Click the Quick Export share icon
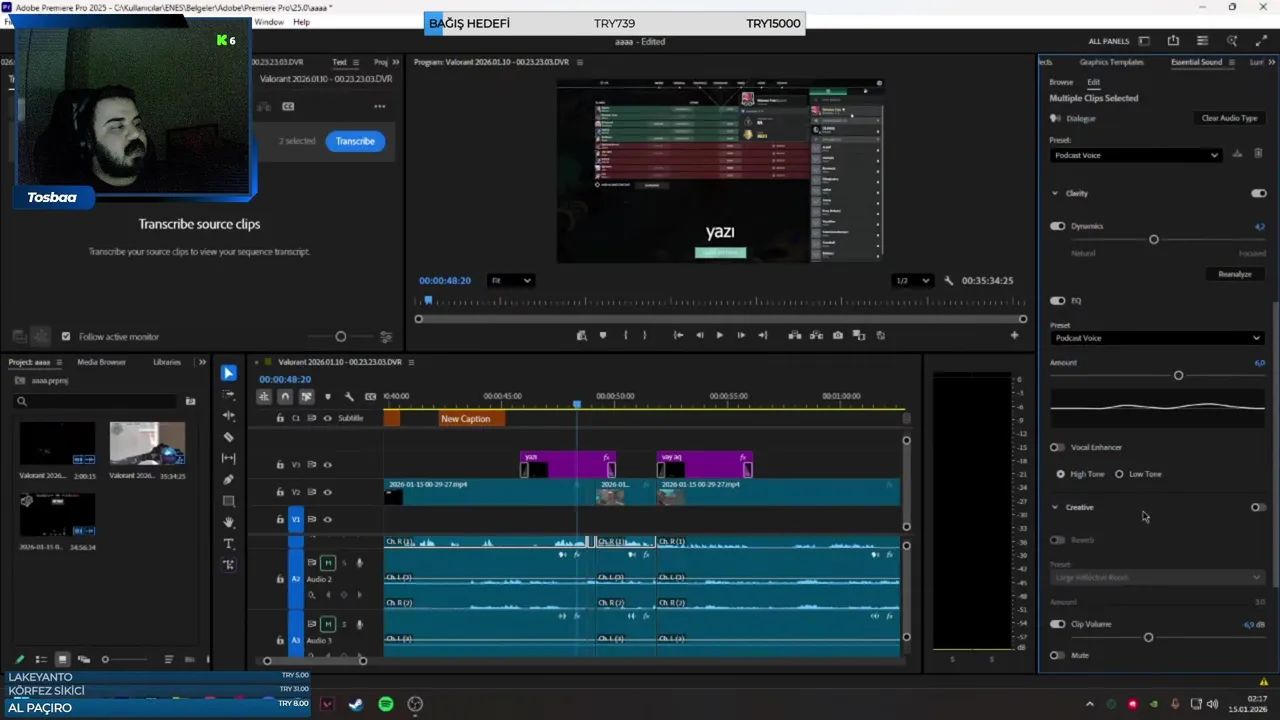Screen dimensions: 1280x720 (x=1173, y=41)
